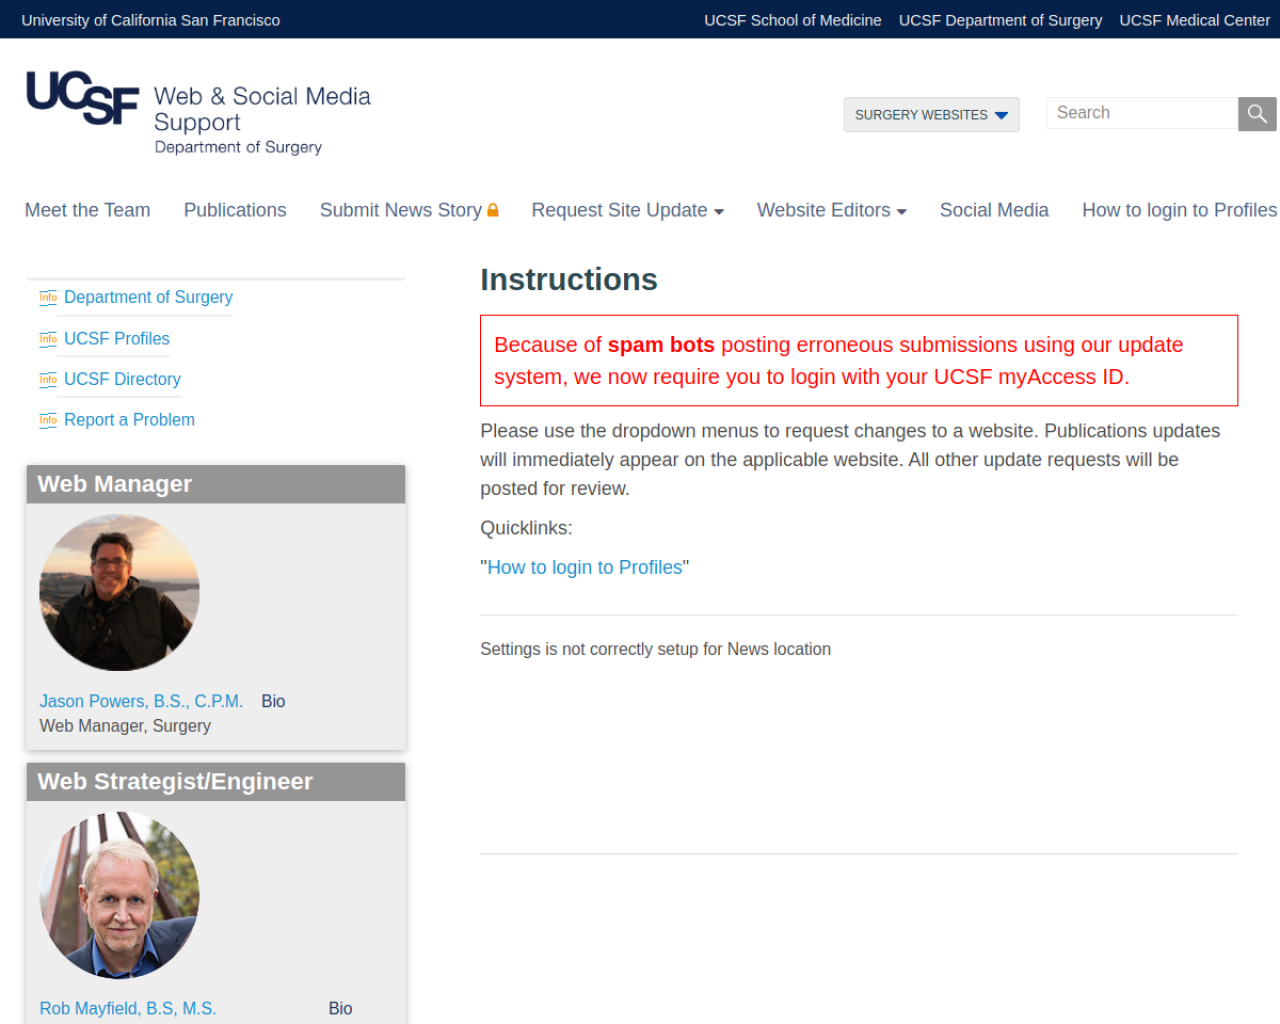Click Report a Problem link

(129, 420)
